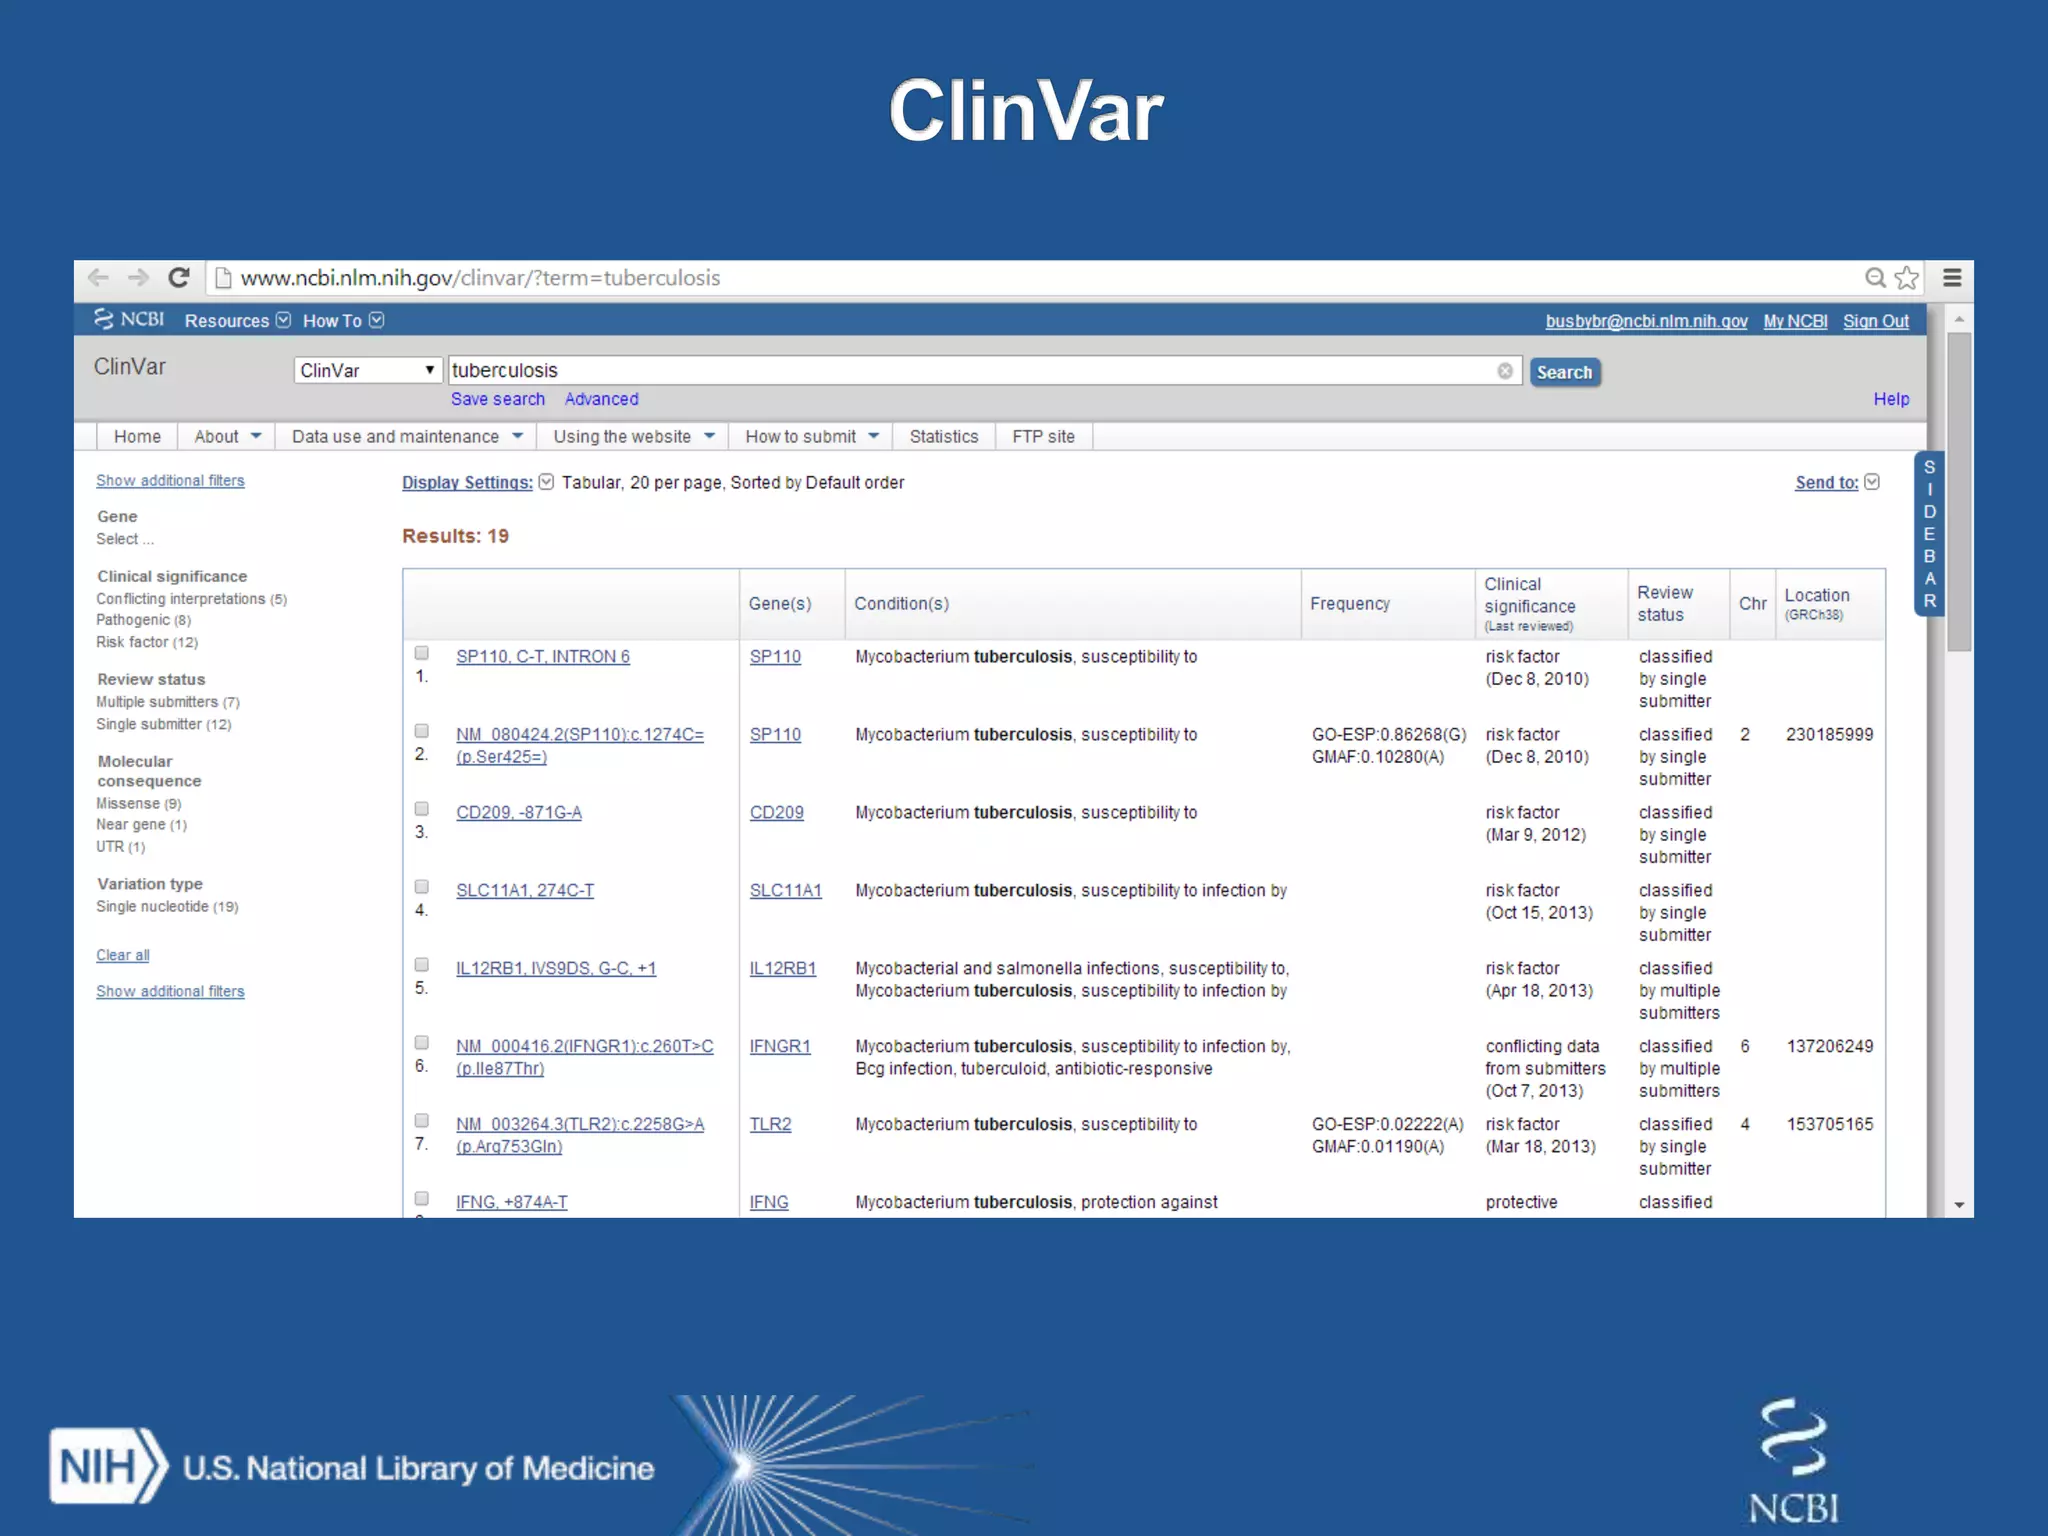
Task: Clear the tuberculosis search text
Action: [1505, 371]
